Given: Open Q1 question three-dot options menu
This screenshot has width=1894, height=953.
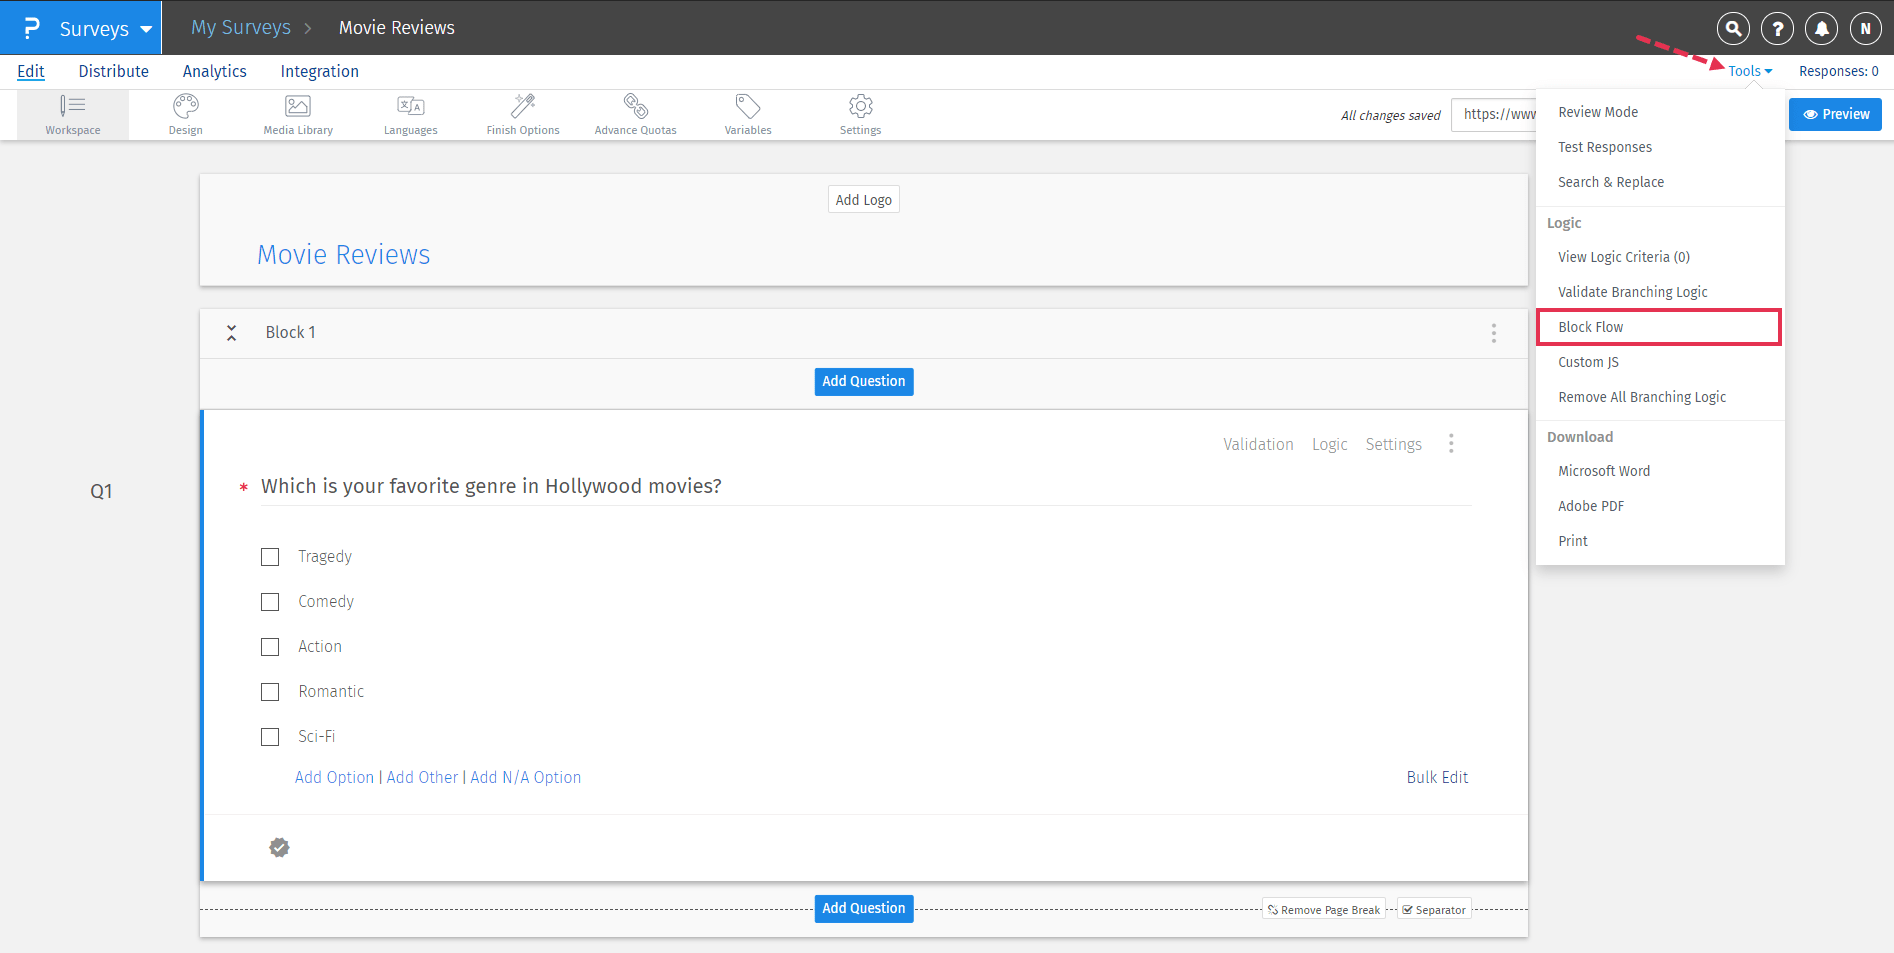Looking at the screenshot, I should click(1451, 443).
